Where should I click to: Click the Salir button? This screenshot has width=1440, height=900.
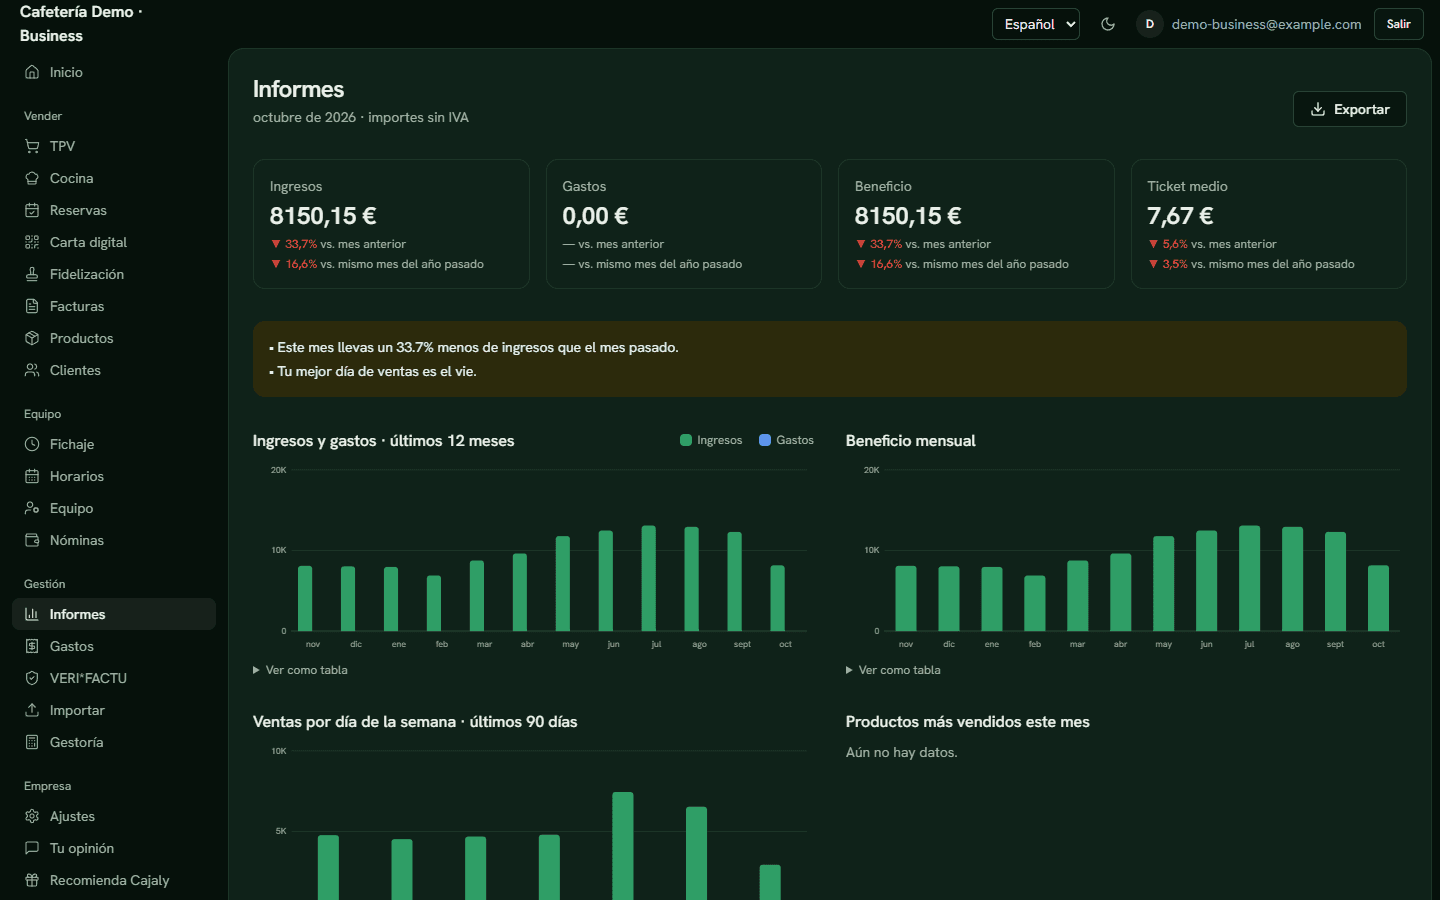[x=1399, y=24]
